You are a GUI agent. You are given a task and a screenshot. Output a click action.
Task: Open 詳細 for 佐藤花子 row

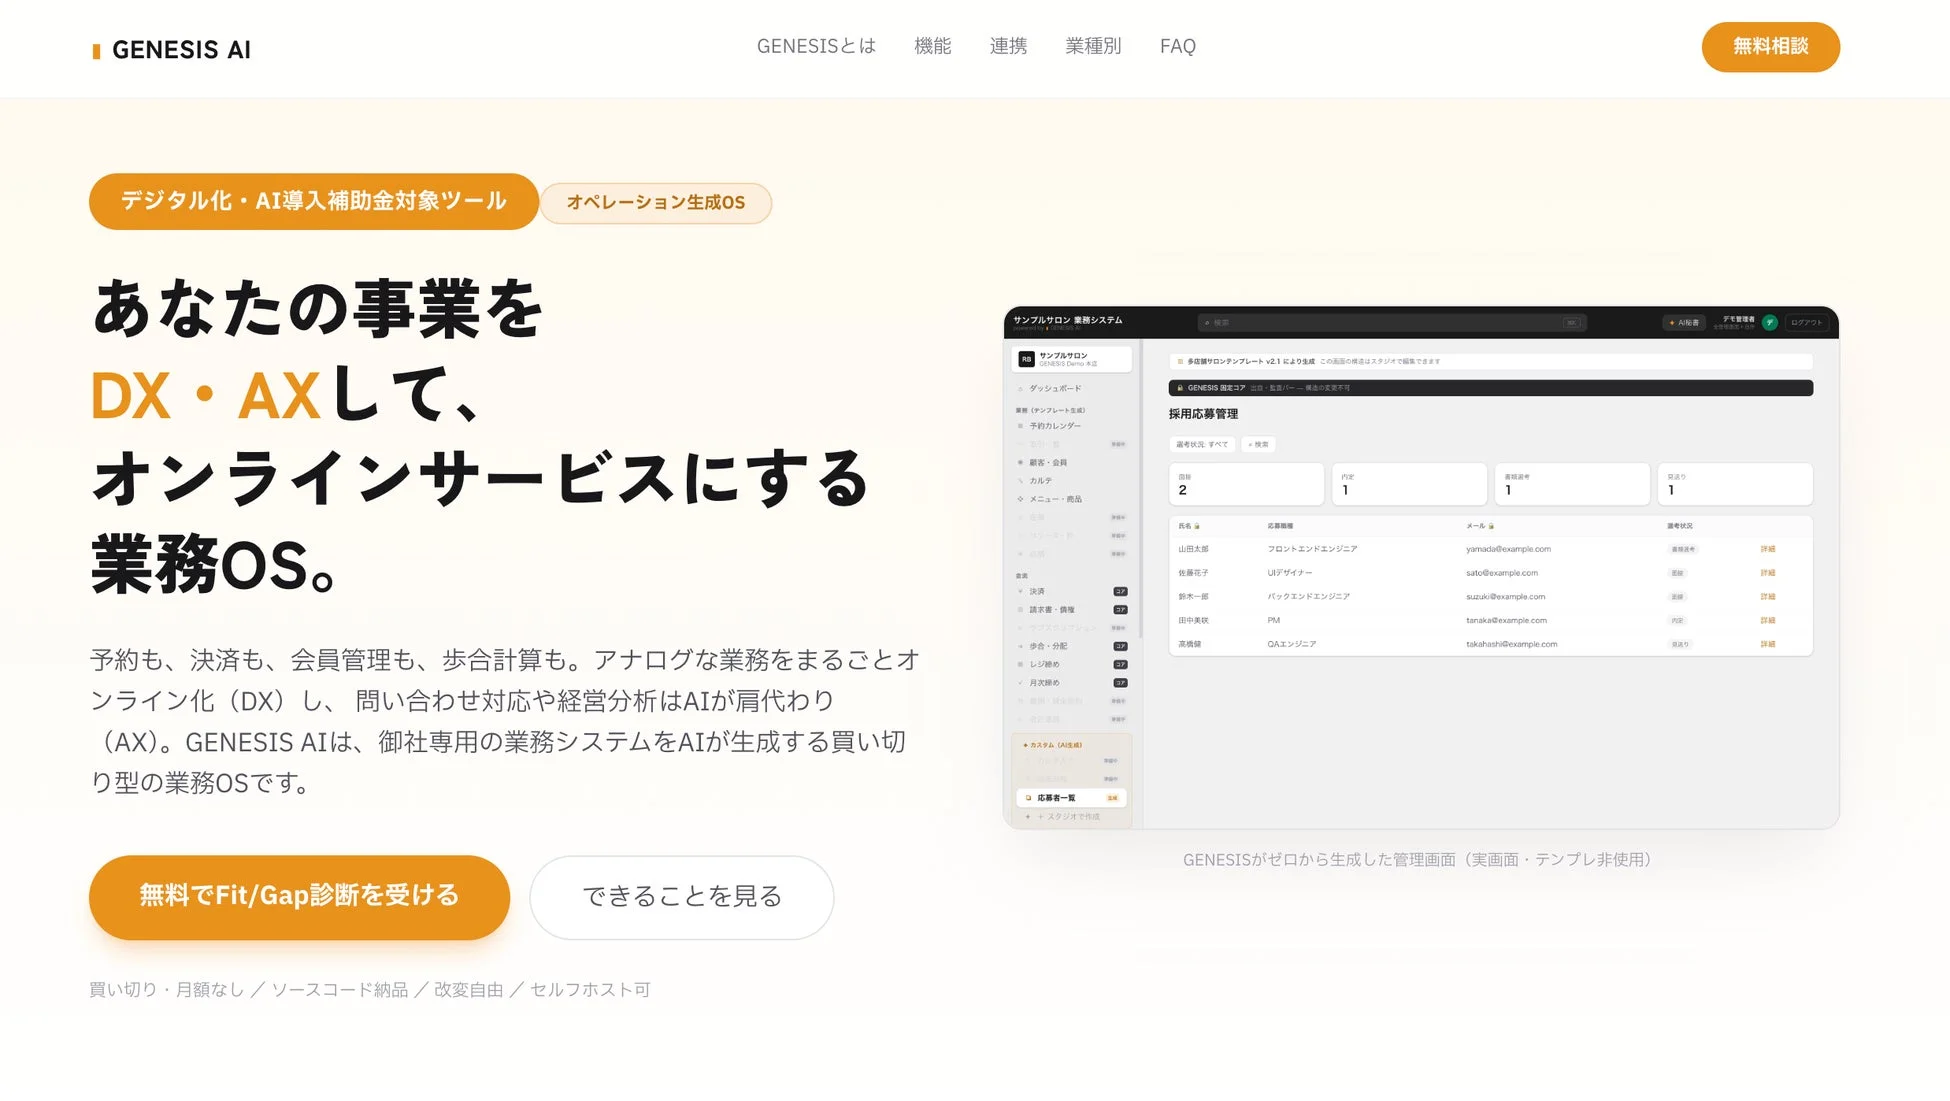[1768, 573]
